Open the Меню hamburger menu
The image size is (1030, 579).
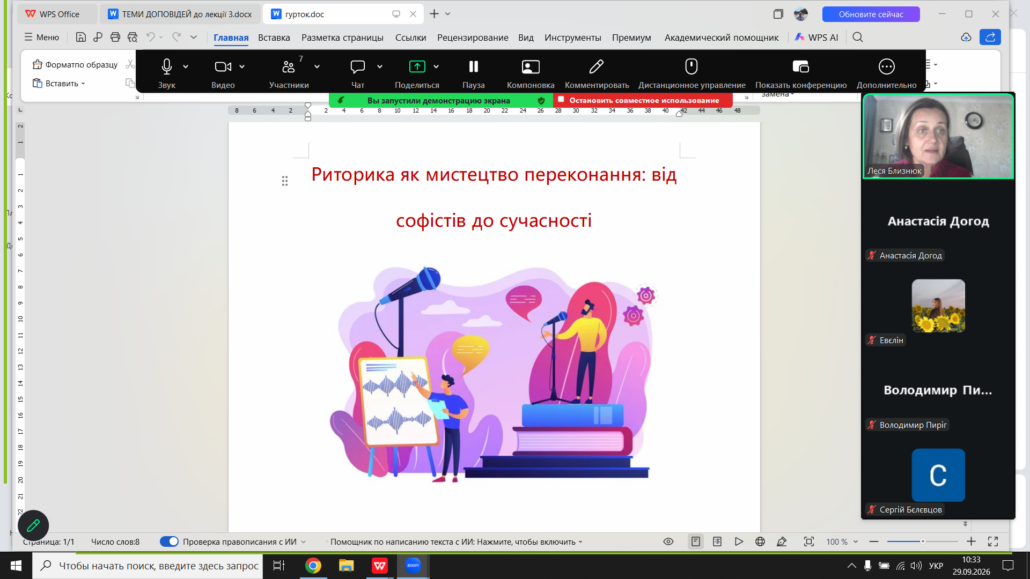[41, 37]
